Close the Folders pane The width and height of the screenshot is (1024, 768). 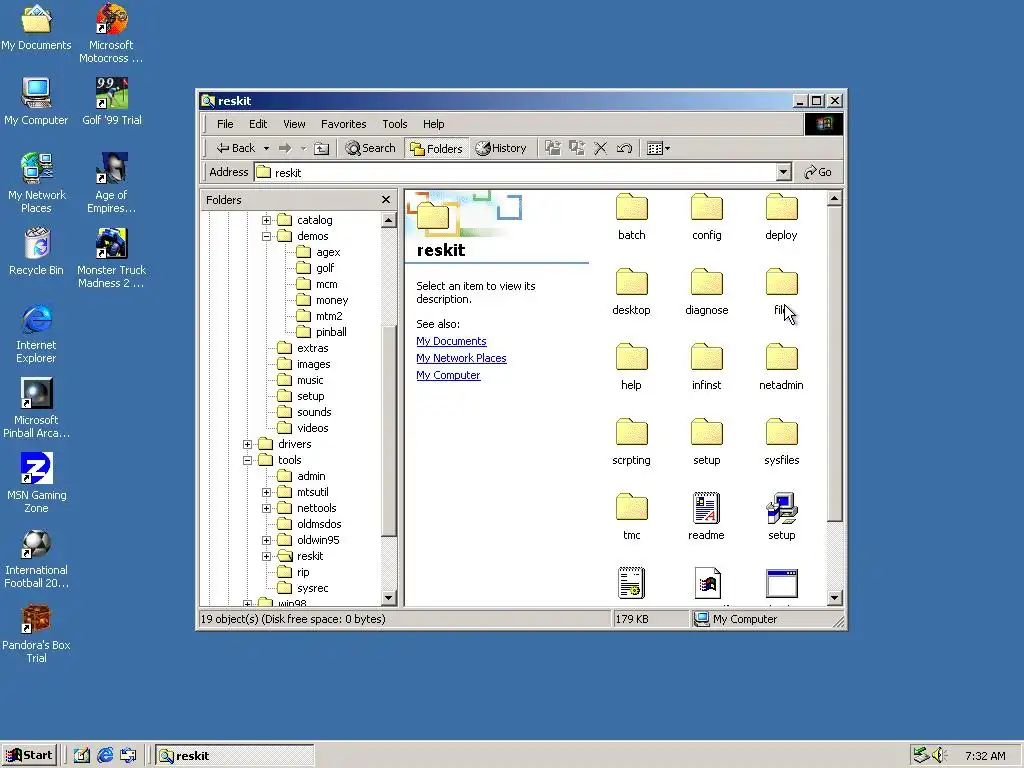pyautogui.click(x=386, y=200)
